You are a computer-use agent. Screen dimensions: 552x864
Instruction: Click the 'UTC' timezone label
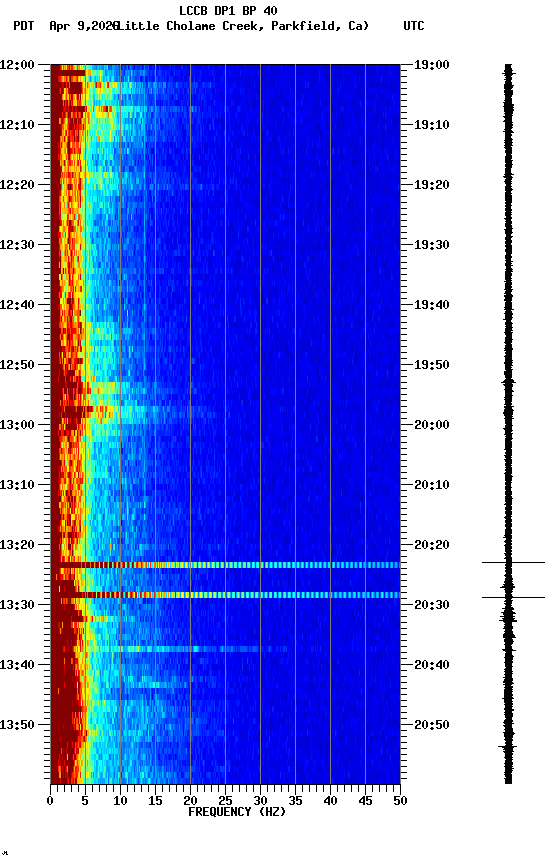point(414,26)
